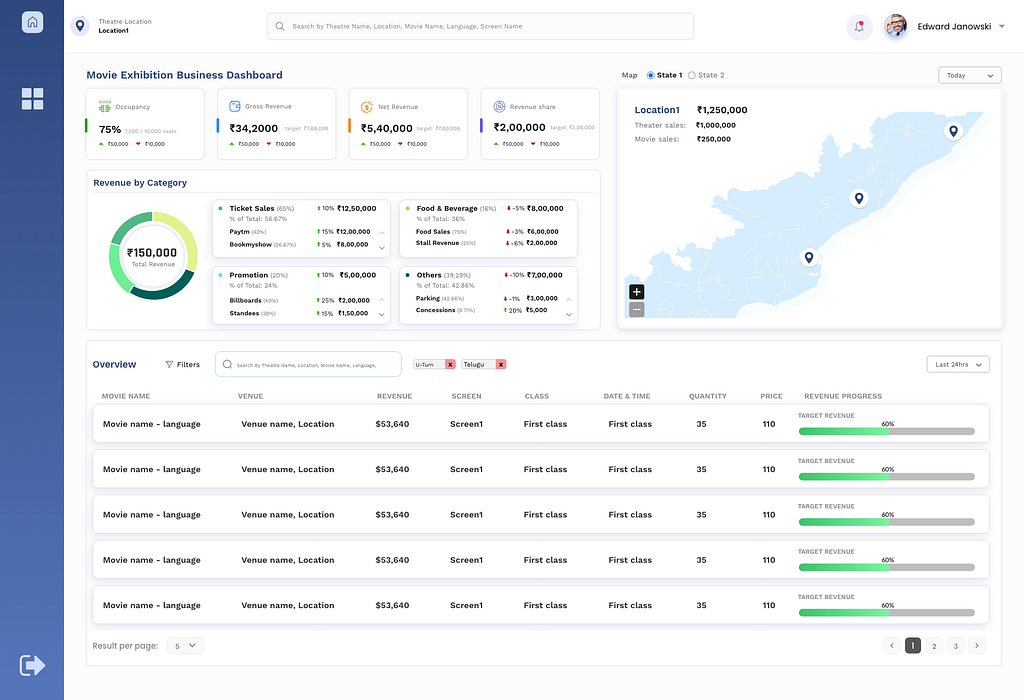The image size is (1024, 700).
Task: Open the home icon in sidebar
Action: [x=33, y=22]
